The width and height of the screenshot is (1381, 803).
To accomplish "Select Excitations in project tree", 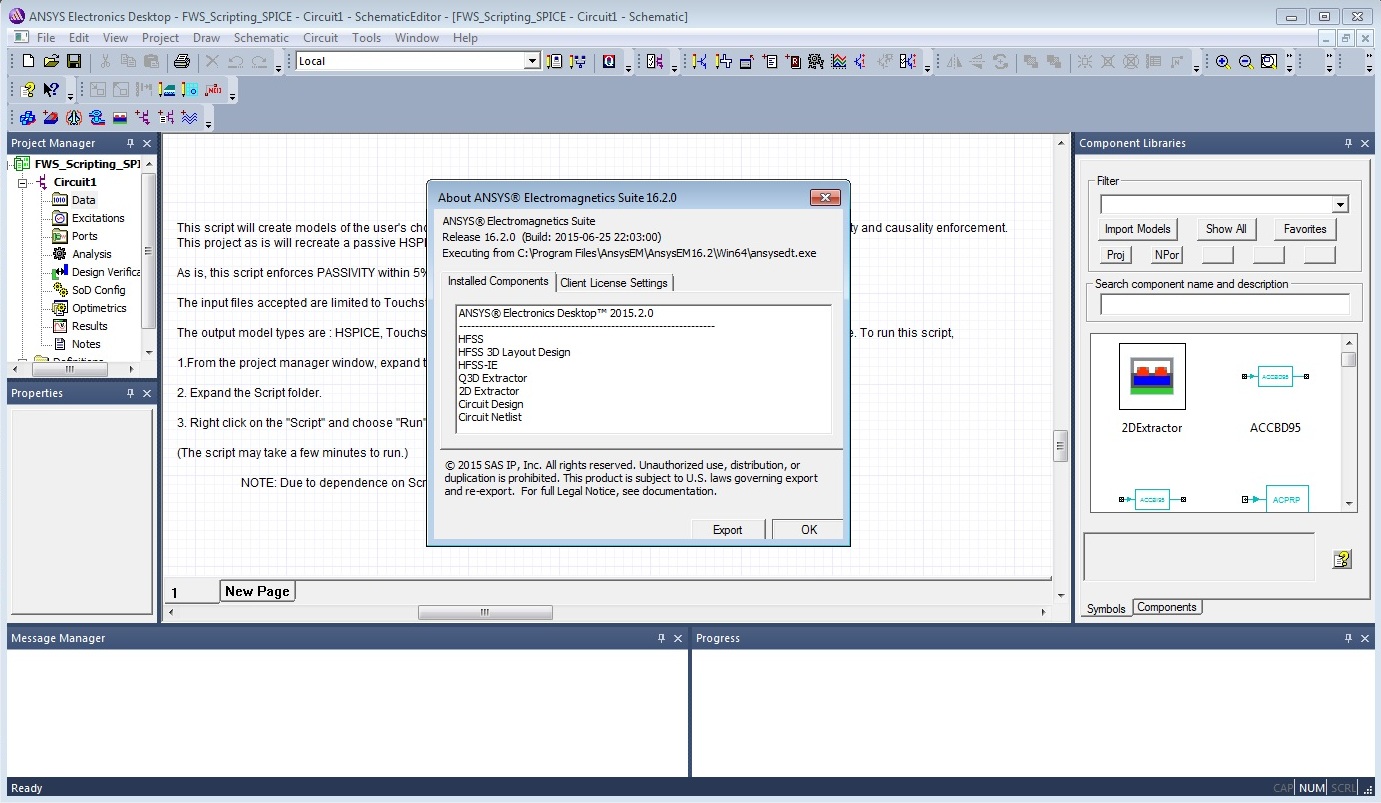I will [98, 218].
